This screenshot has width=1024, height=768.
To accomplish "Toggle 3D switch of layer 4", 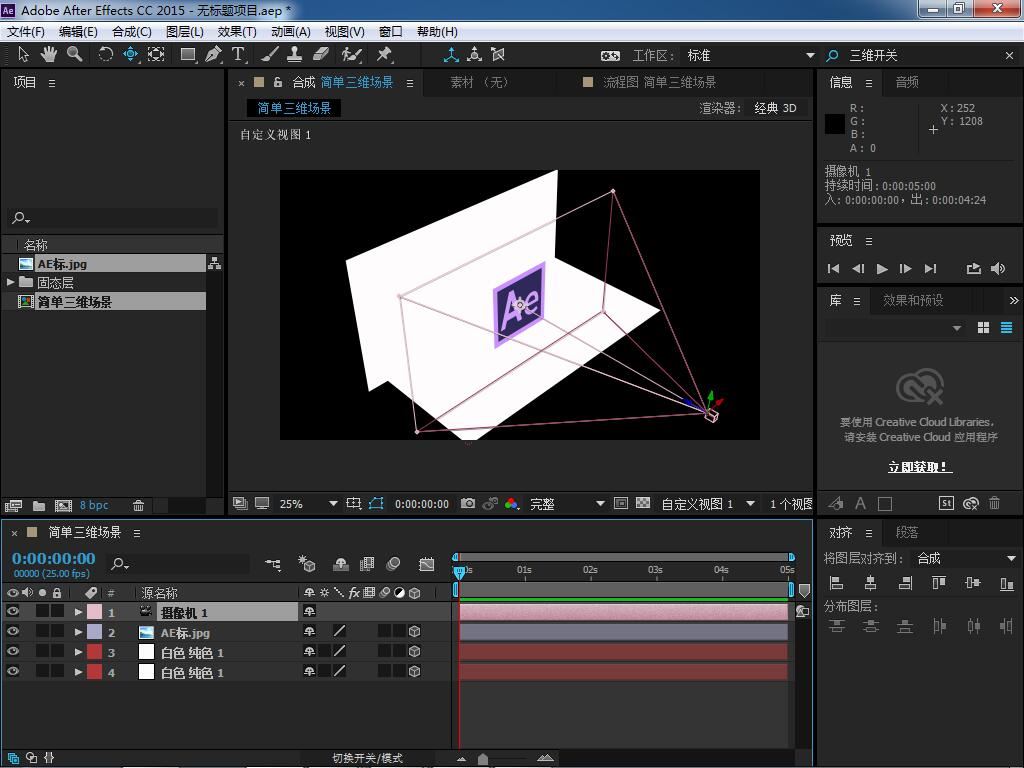I will pyautogui.click(x=414, y=671).
